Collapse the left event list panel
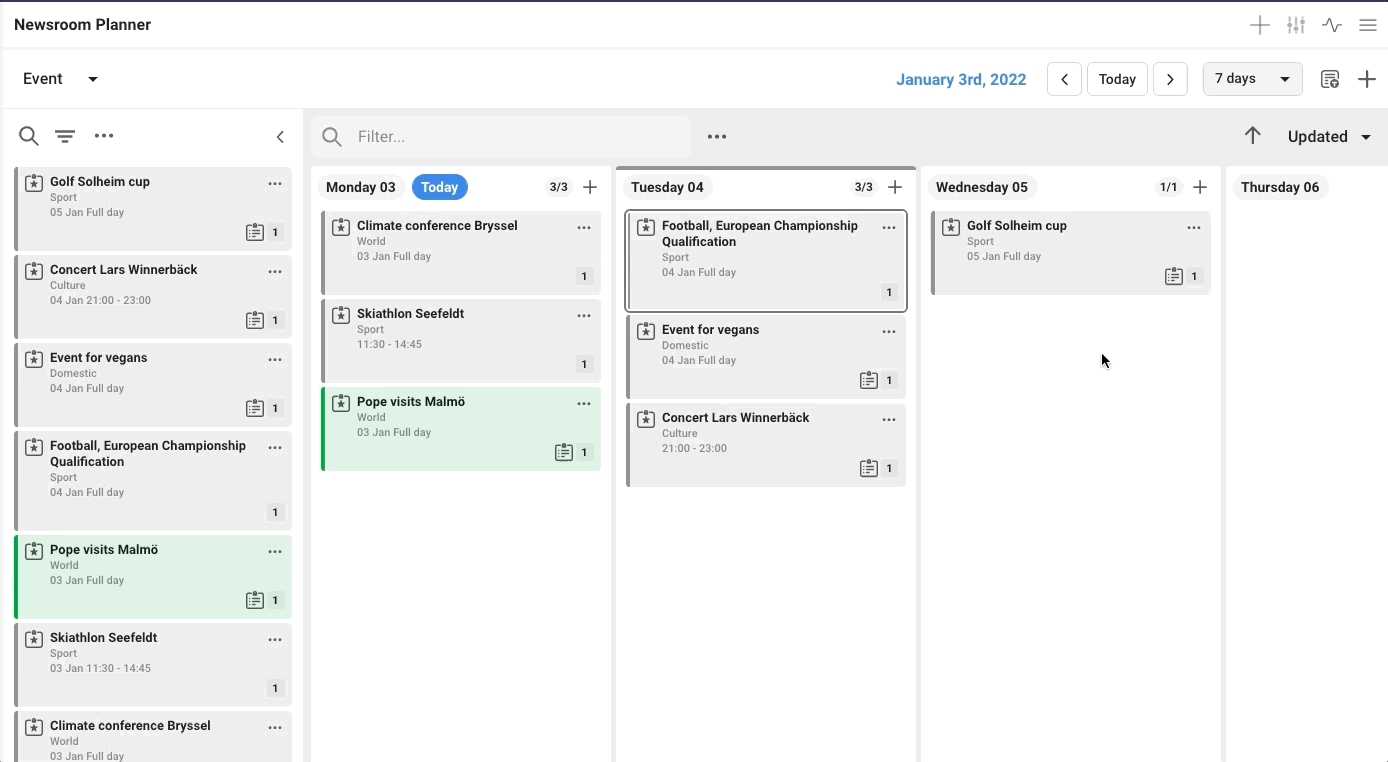The image size is (1388, 762). point(280,137)
